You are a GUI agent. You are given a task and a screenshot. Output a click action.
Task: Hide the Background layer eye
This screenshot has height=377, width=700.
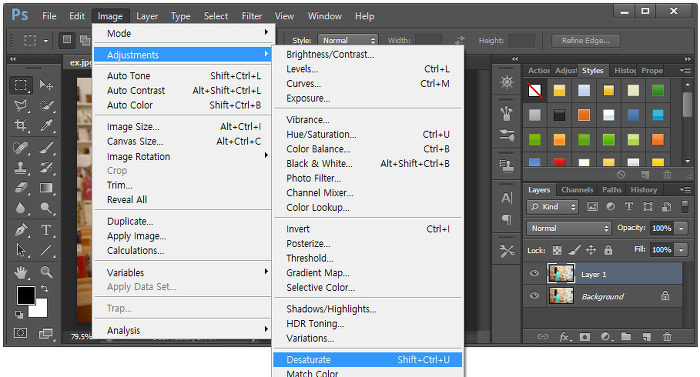tap(534, 296)
